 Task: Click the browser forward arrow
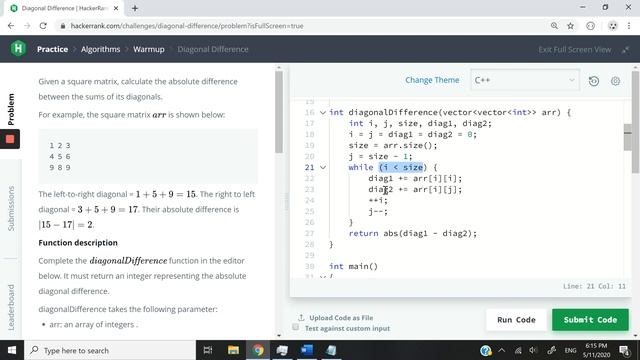point(27,26)
